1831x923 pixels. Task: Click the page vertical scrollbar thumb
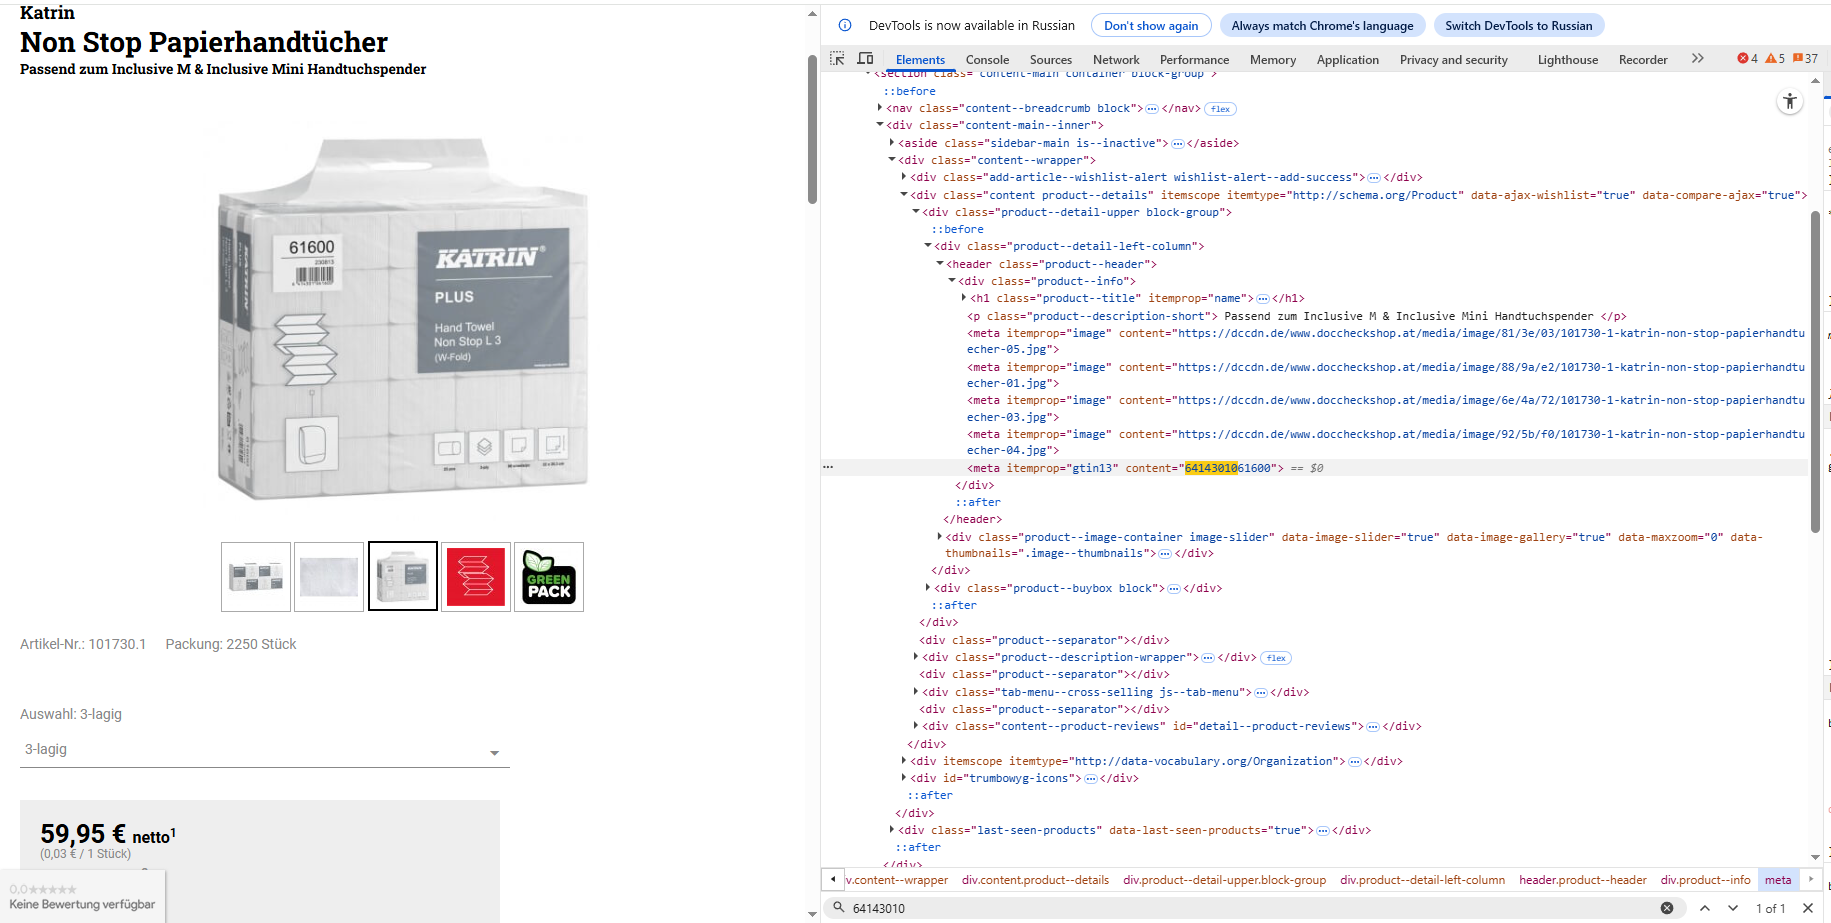click(812, 129)
